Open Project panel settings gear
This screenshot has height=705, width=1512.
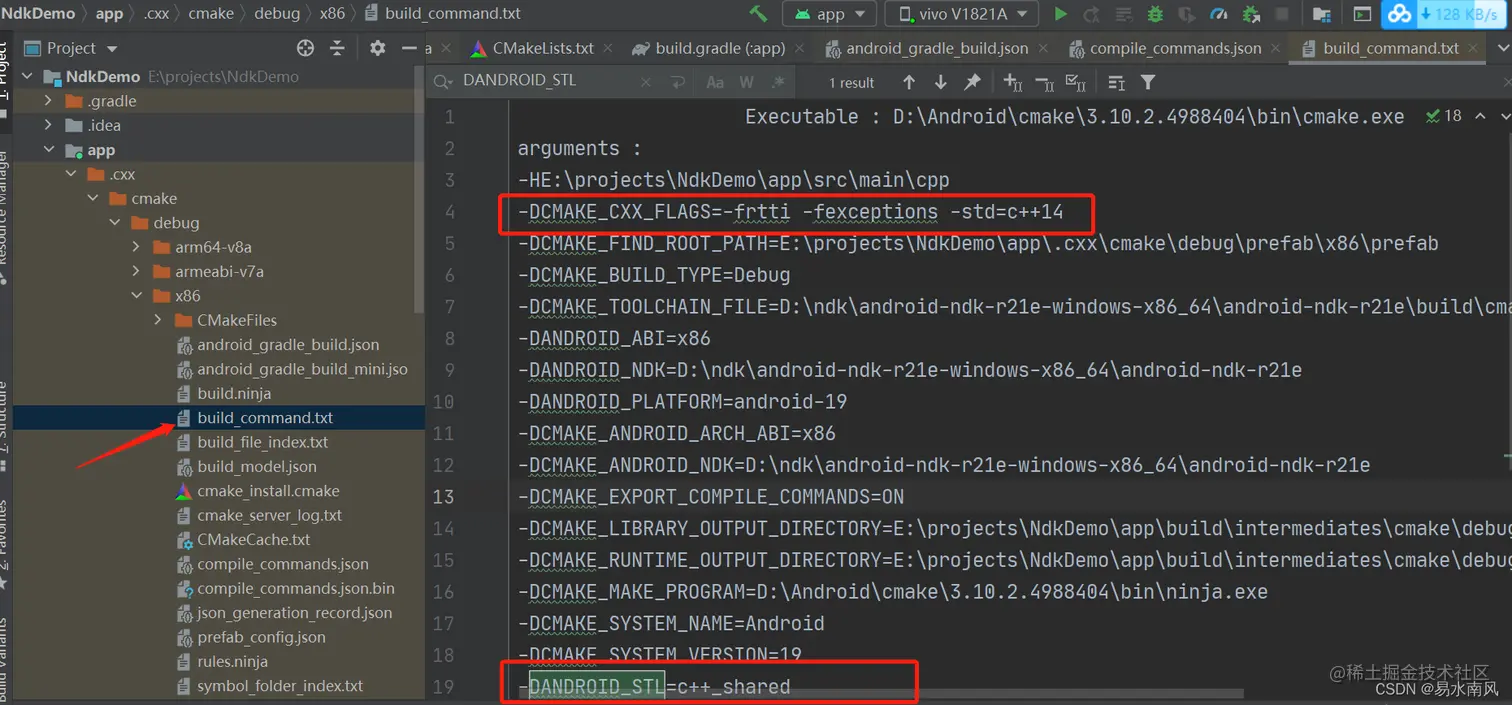377,48
